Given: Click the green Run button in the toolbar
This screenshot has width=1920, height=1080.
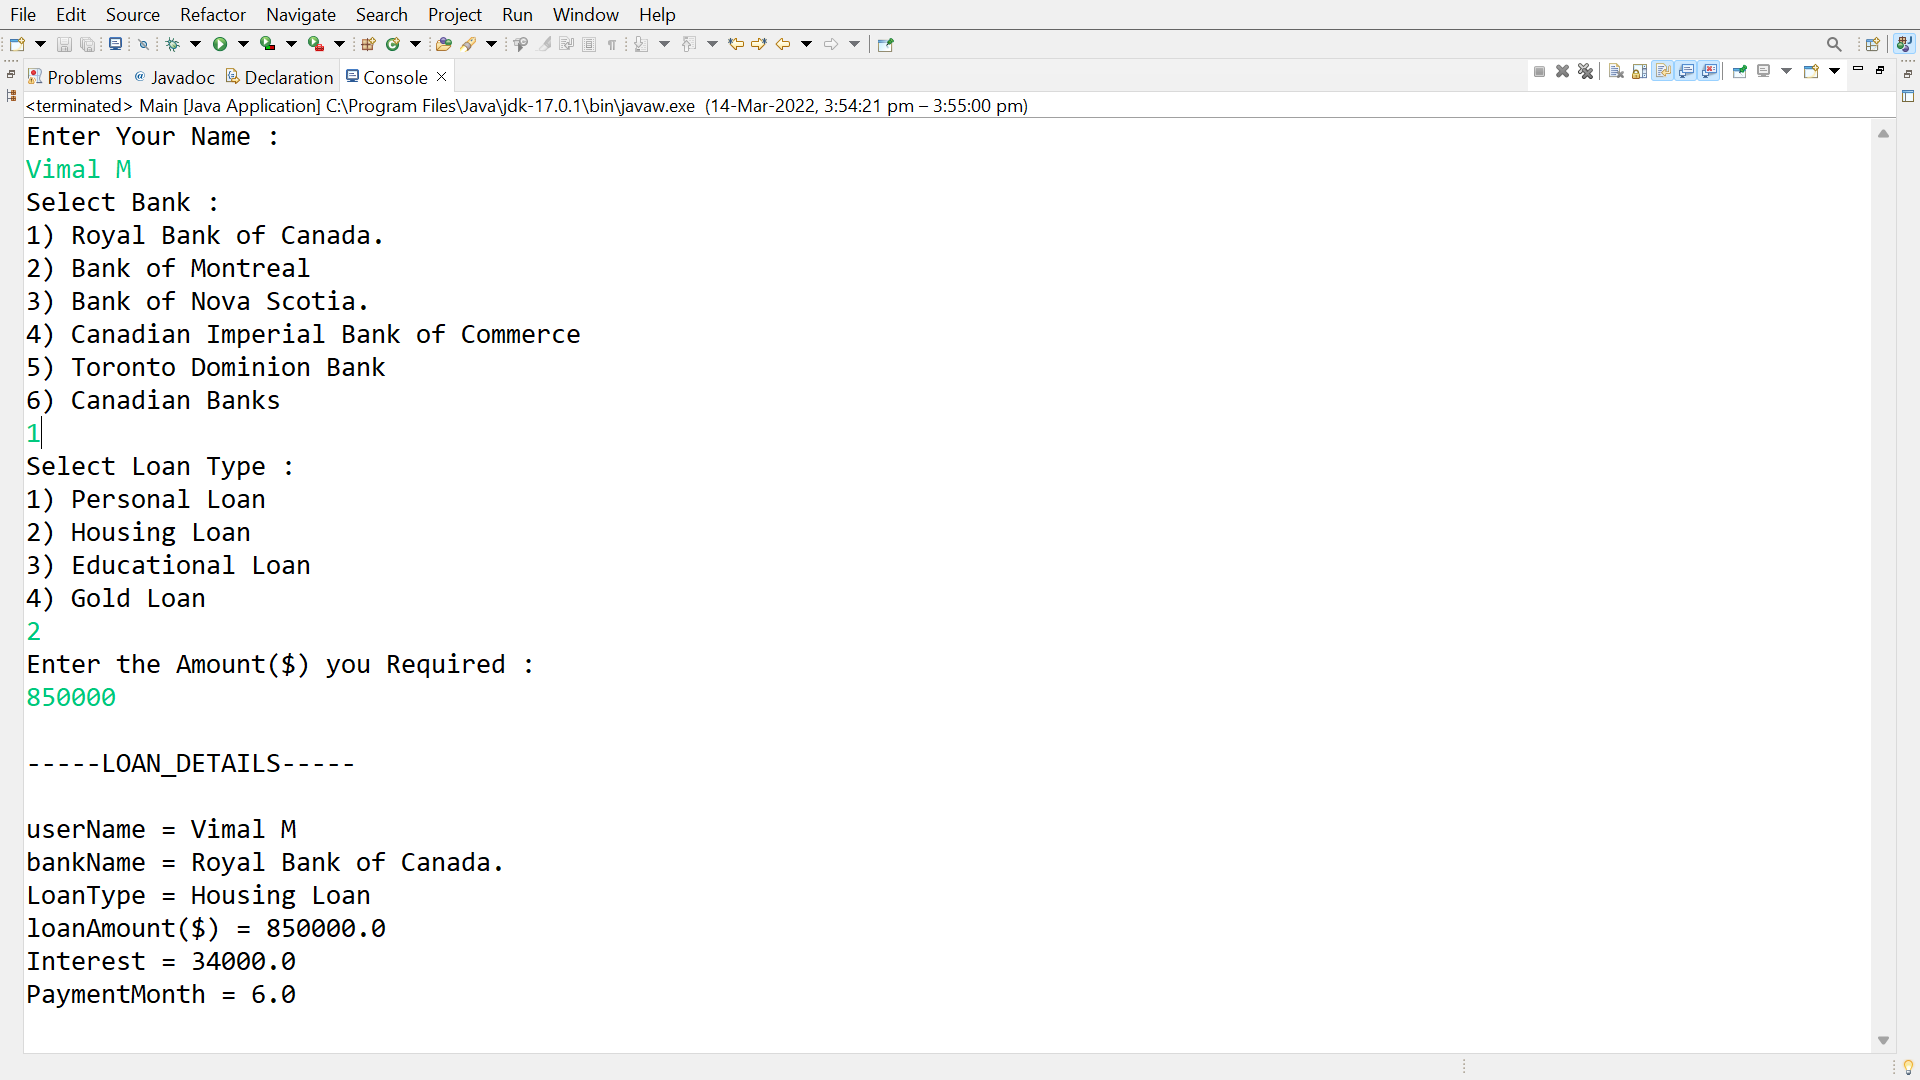Looking at the screenshot, I should pos(219,44).
